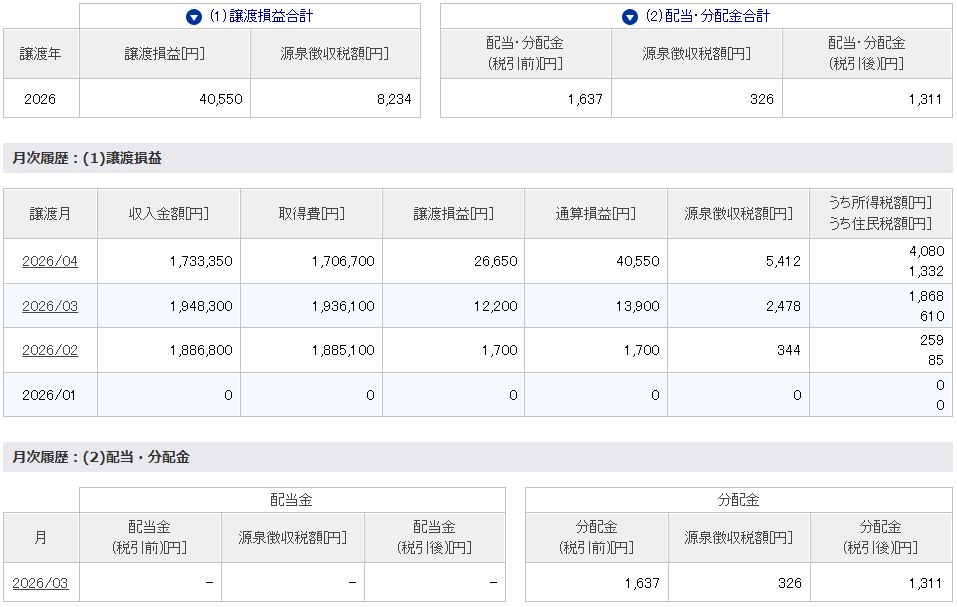
Task: Click the arrow icon beside (2) 配当・分配金合計
Action: [x=629, y=17]
